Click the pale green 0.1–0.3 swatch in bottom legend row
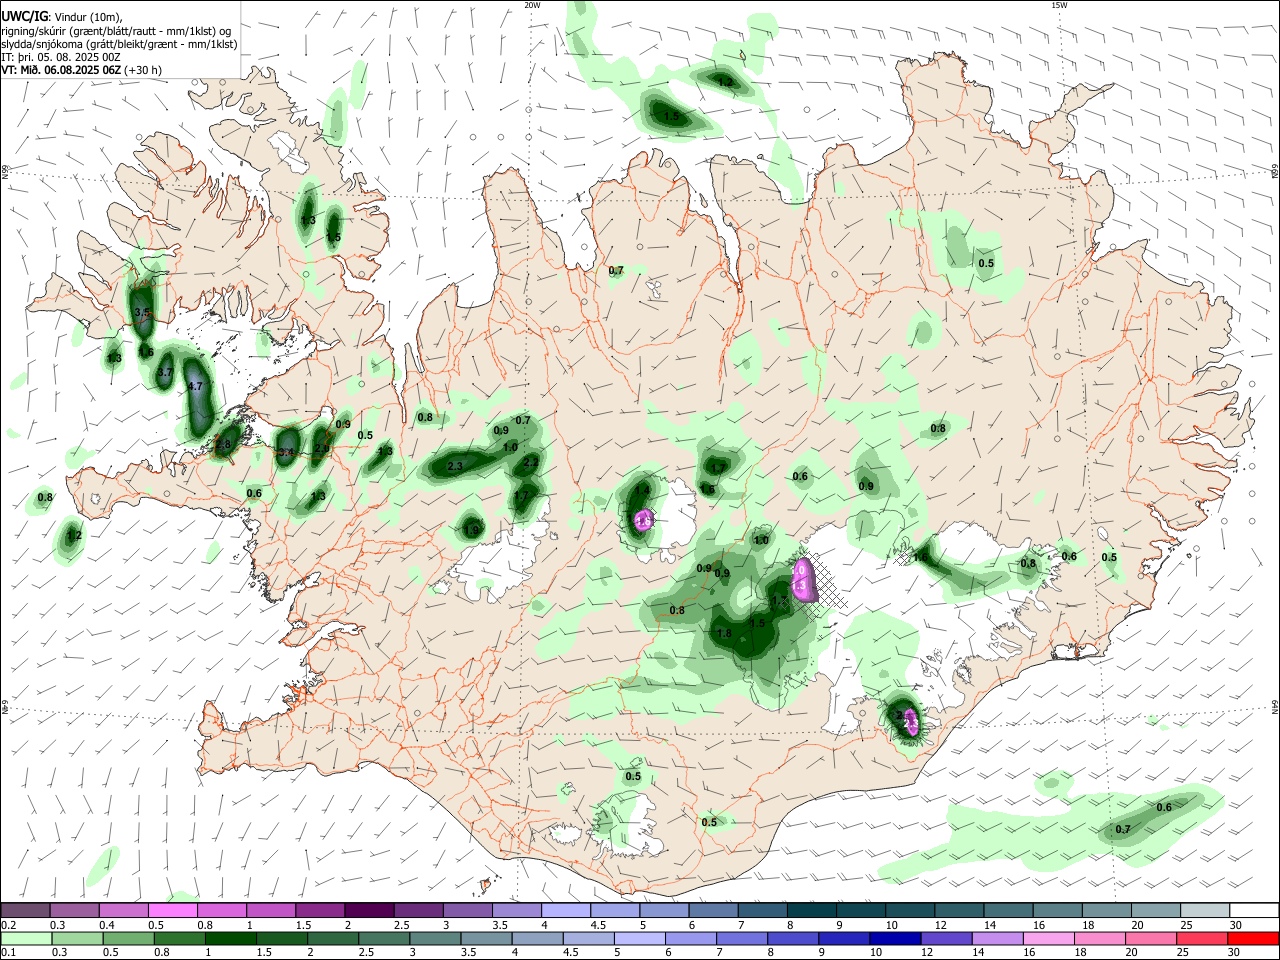Image resolution: width=1280 pixels, height=960 pixels. coord(25,938)
